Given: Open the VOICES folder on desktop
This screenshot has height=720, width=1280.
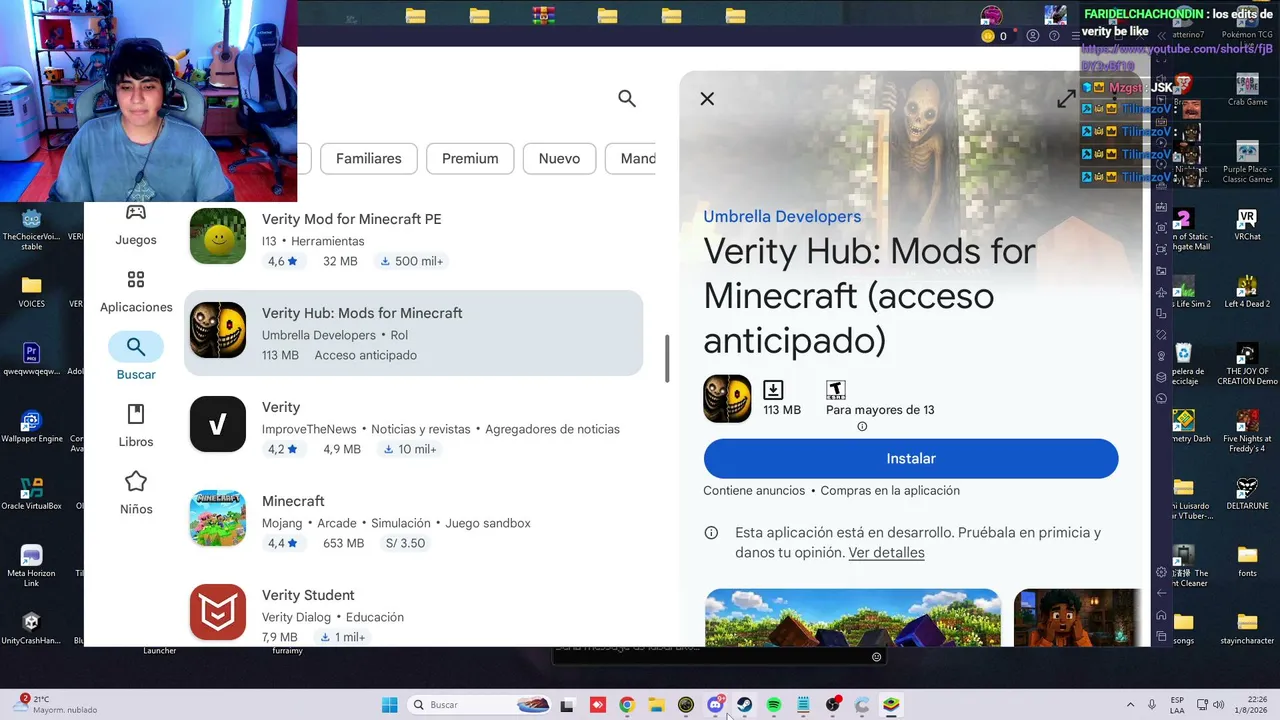Looking at the screenshot, I should pyautogui.click(x=31, y=291).
